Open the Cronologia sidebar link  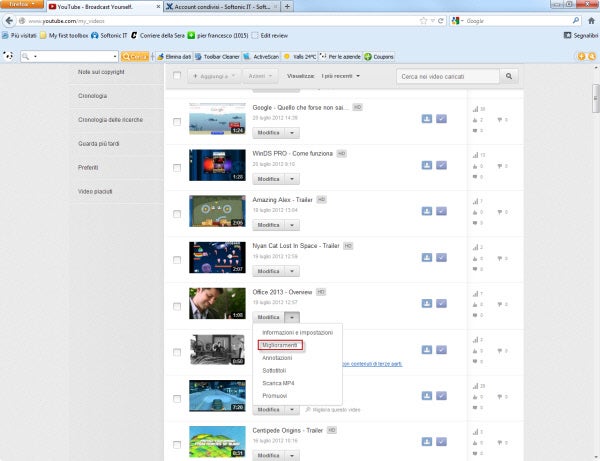point(92,96)
